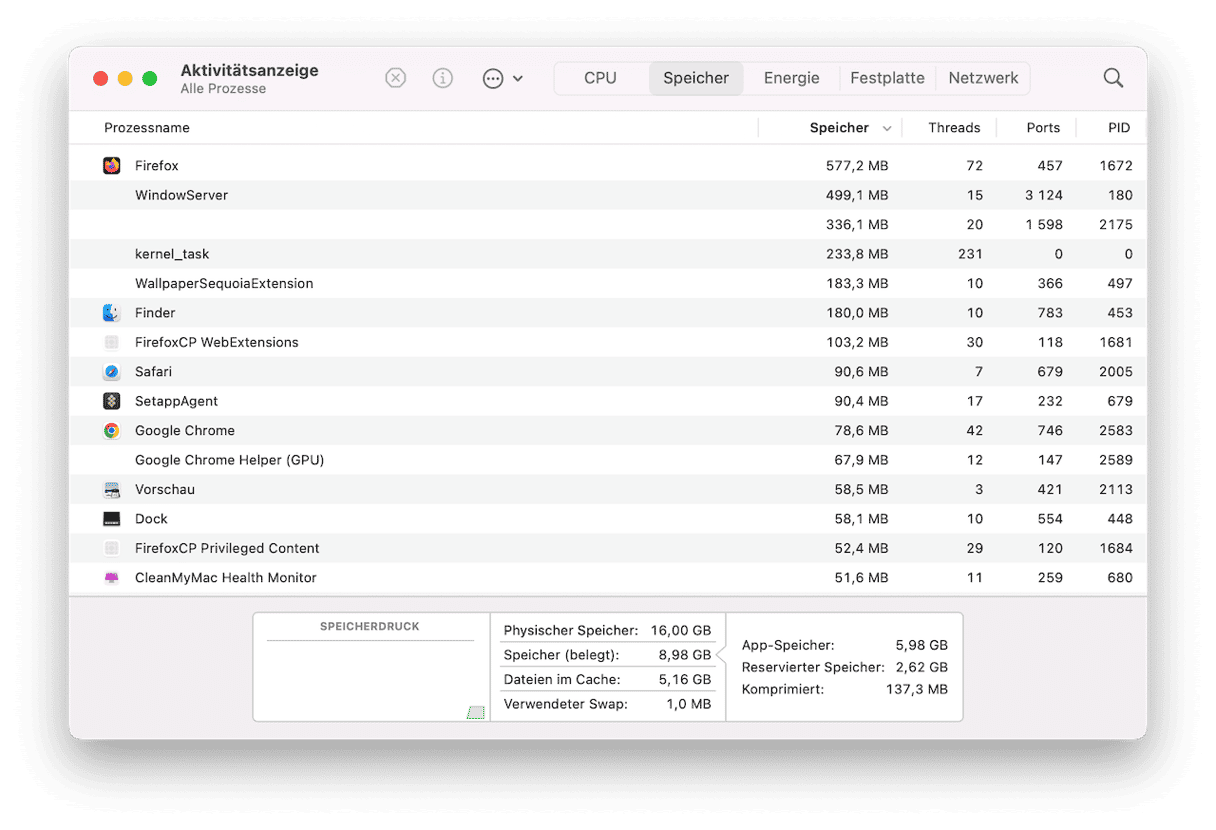Click the Safari compass icon
Screen dimensions: 1216x830
[112, 372]
